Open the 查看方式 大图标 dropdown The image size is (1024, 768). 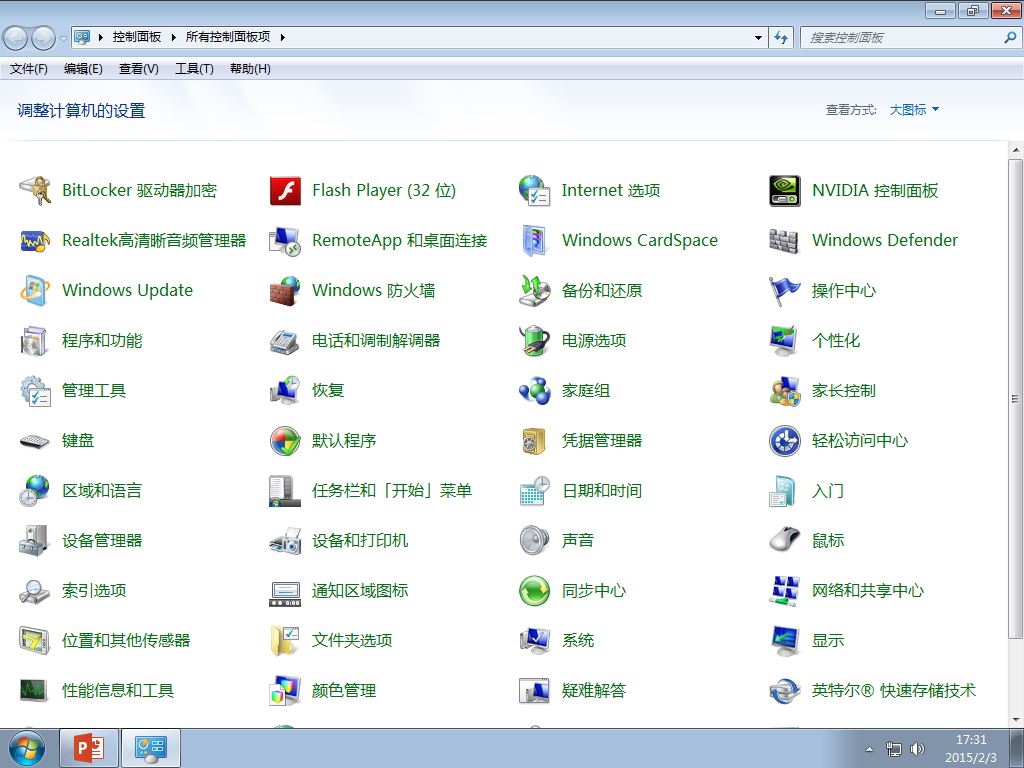(914, 110)
